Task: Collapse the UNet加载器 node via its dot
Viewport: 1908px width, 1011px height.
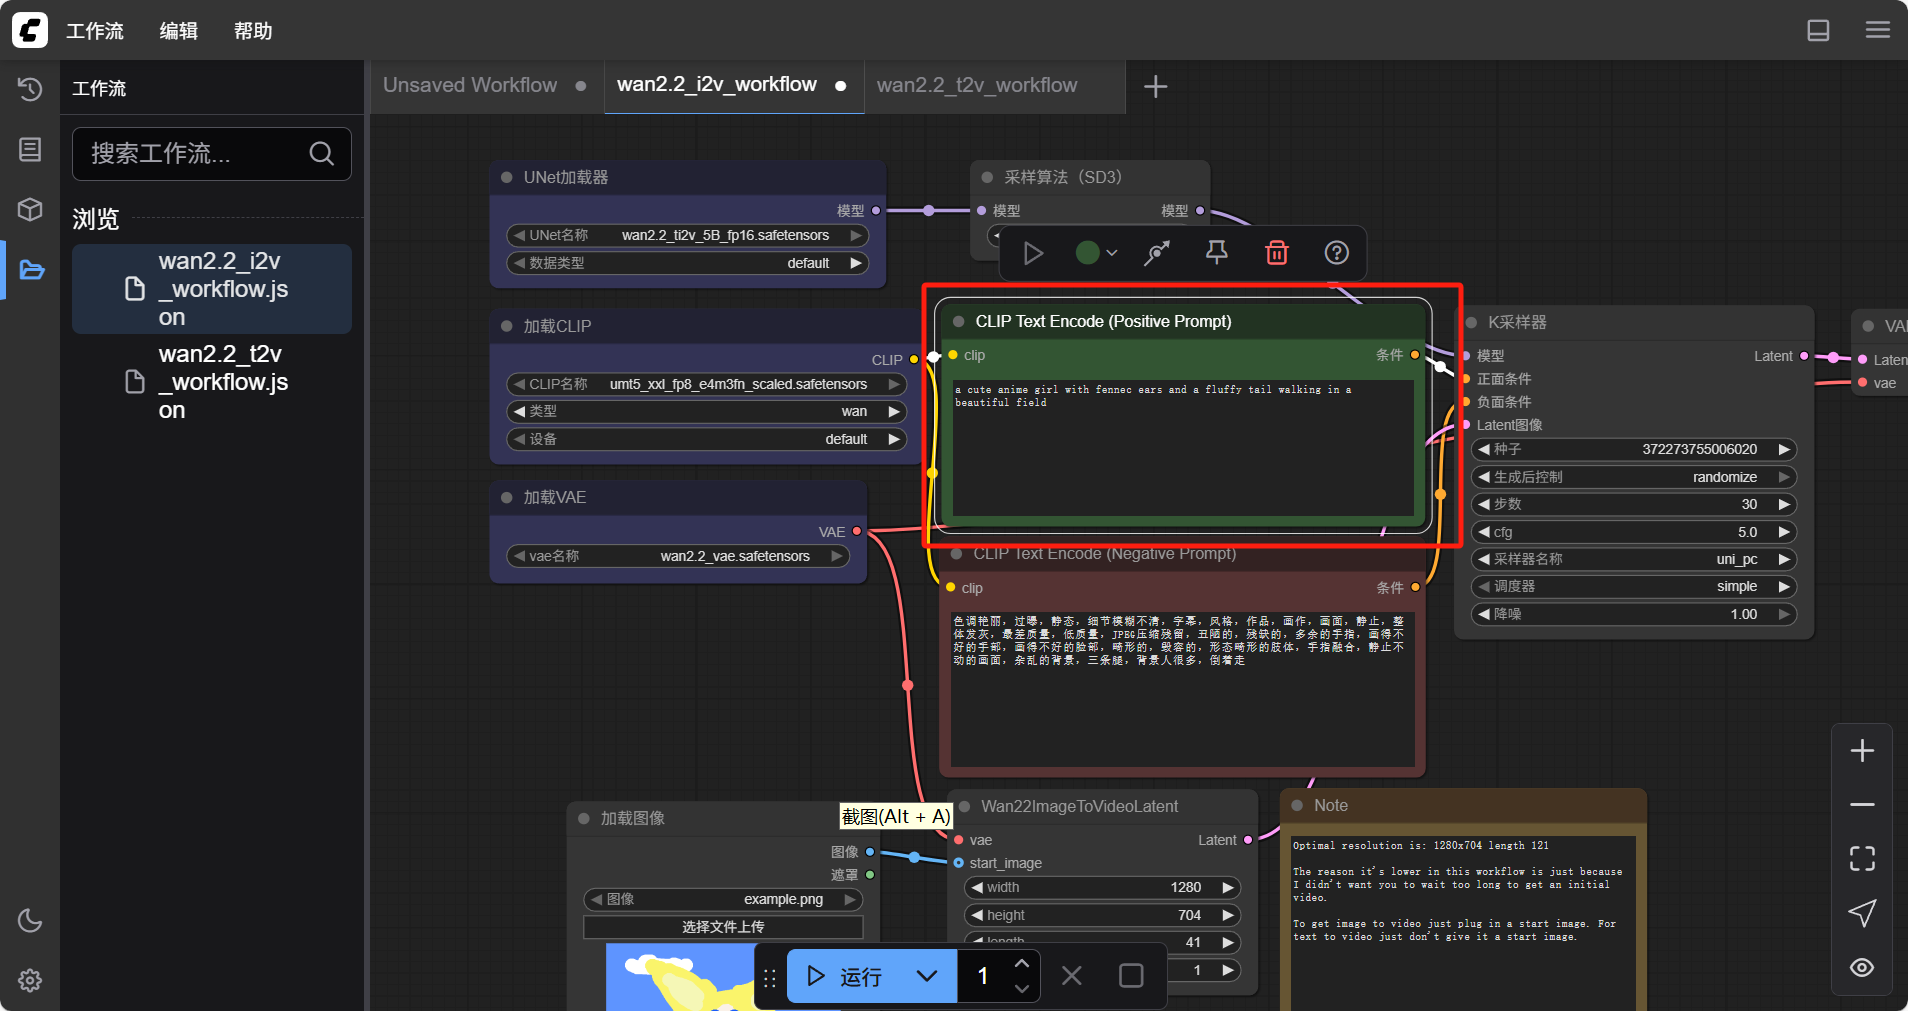Action: pyautogui.click(x=507, y=177)
